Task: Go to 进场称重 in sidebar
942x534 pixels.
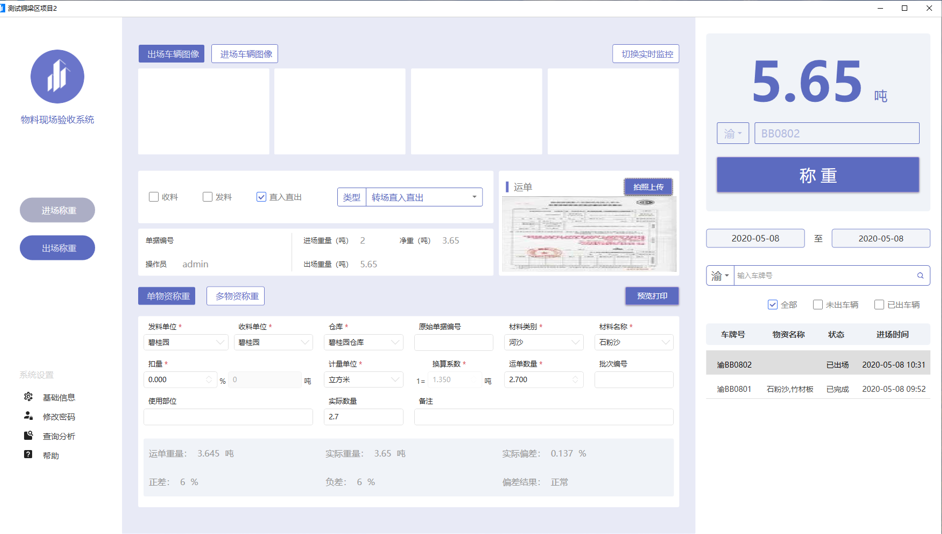Action: coord(58,210)
